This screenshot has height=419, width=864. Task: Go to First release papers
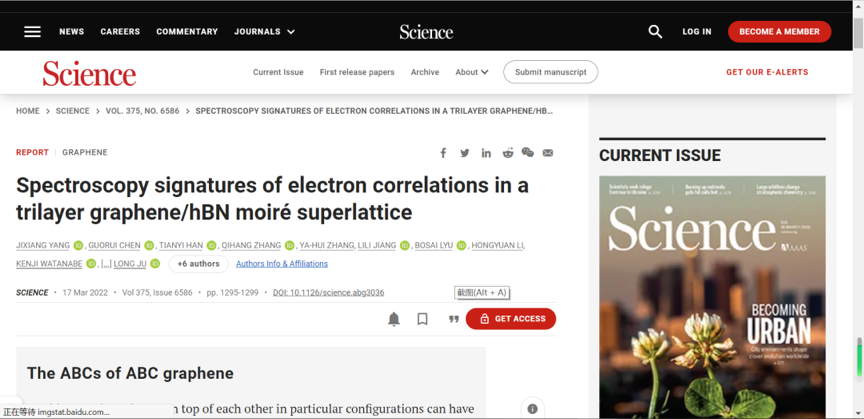point(357,72)
